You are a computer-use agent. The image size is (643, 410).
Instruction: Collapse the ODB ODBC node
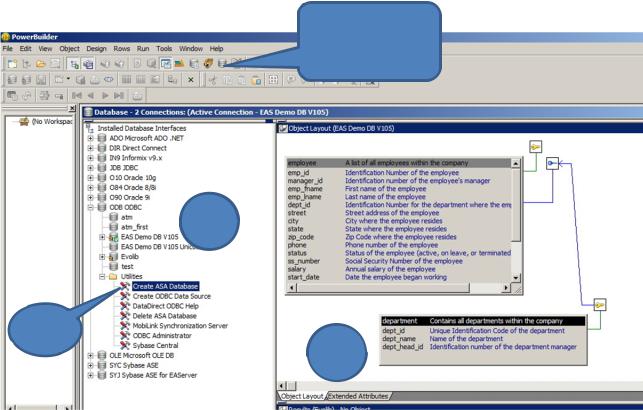click(x=91, y=207)
